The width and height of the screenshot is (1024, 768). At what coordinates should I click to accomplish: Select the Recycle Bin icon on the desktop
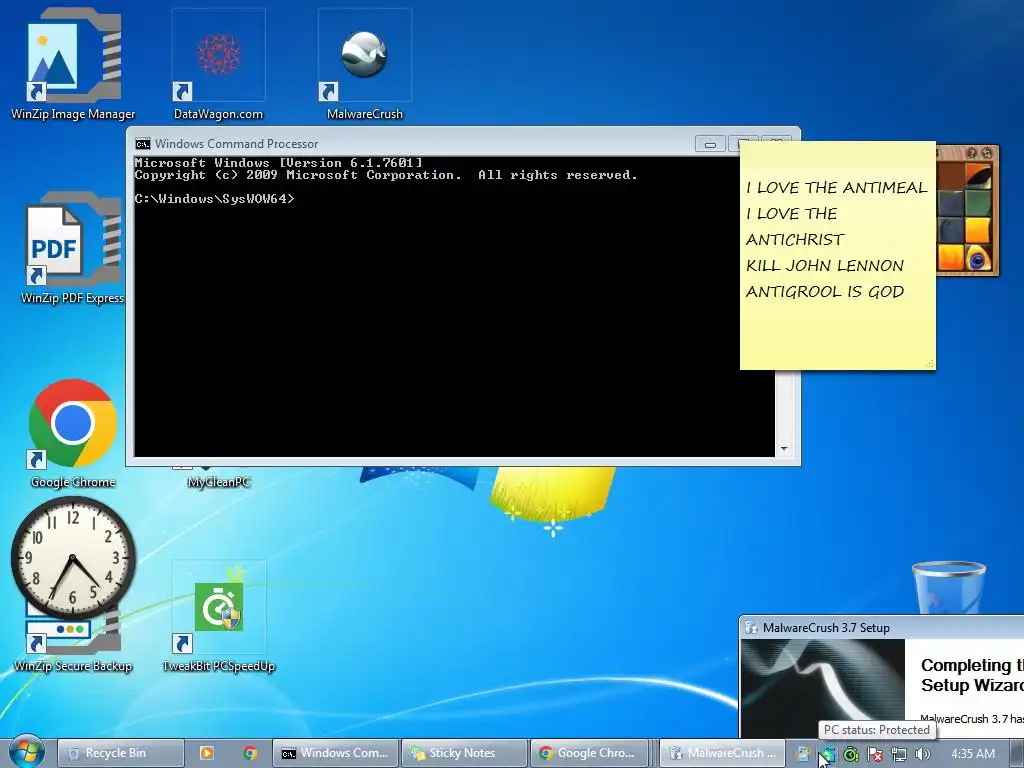[949, 588]
